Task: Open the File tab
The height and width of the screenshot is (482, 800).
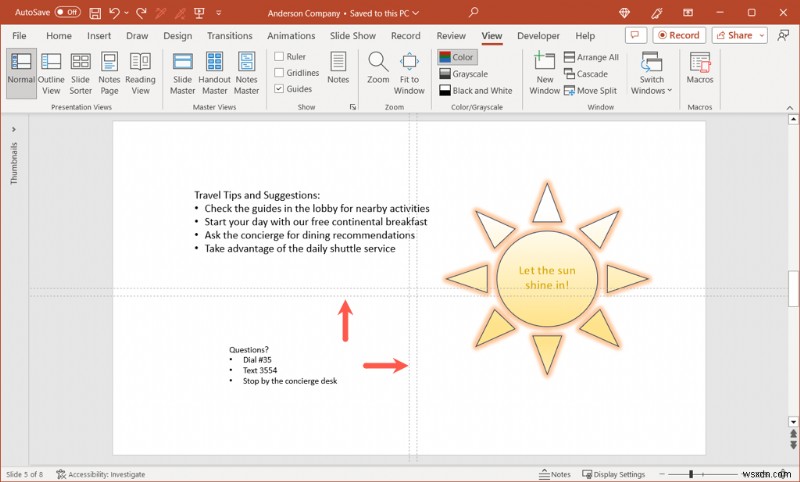Action: [x=19, y=36]
